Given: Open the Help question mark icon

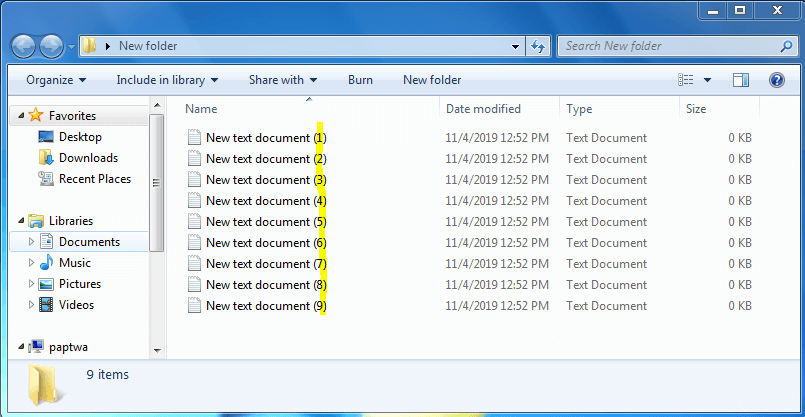Looking at the screenshot, I should point(776,80).
